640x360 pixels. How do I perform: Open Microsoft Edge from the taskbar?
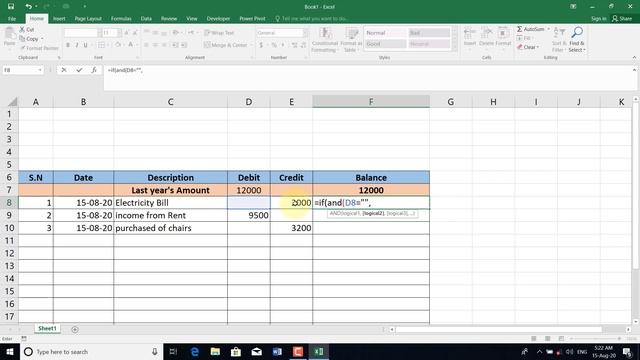pyautogui.click(x=195, y=351)
